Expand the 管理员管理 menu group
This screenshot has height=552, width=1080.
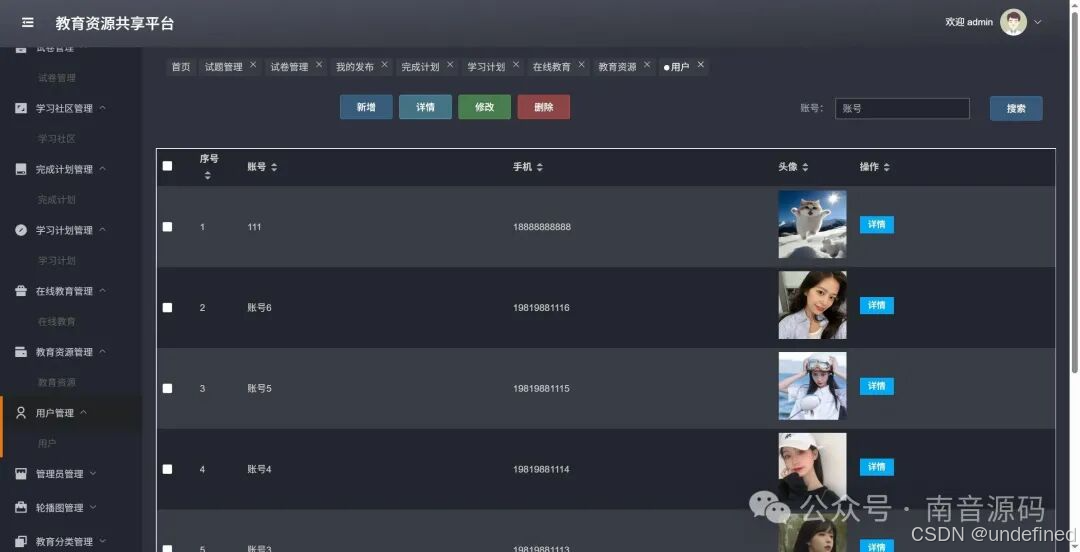point(93,473)
